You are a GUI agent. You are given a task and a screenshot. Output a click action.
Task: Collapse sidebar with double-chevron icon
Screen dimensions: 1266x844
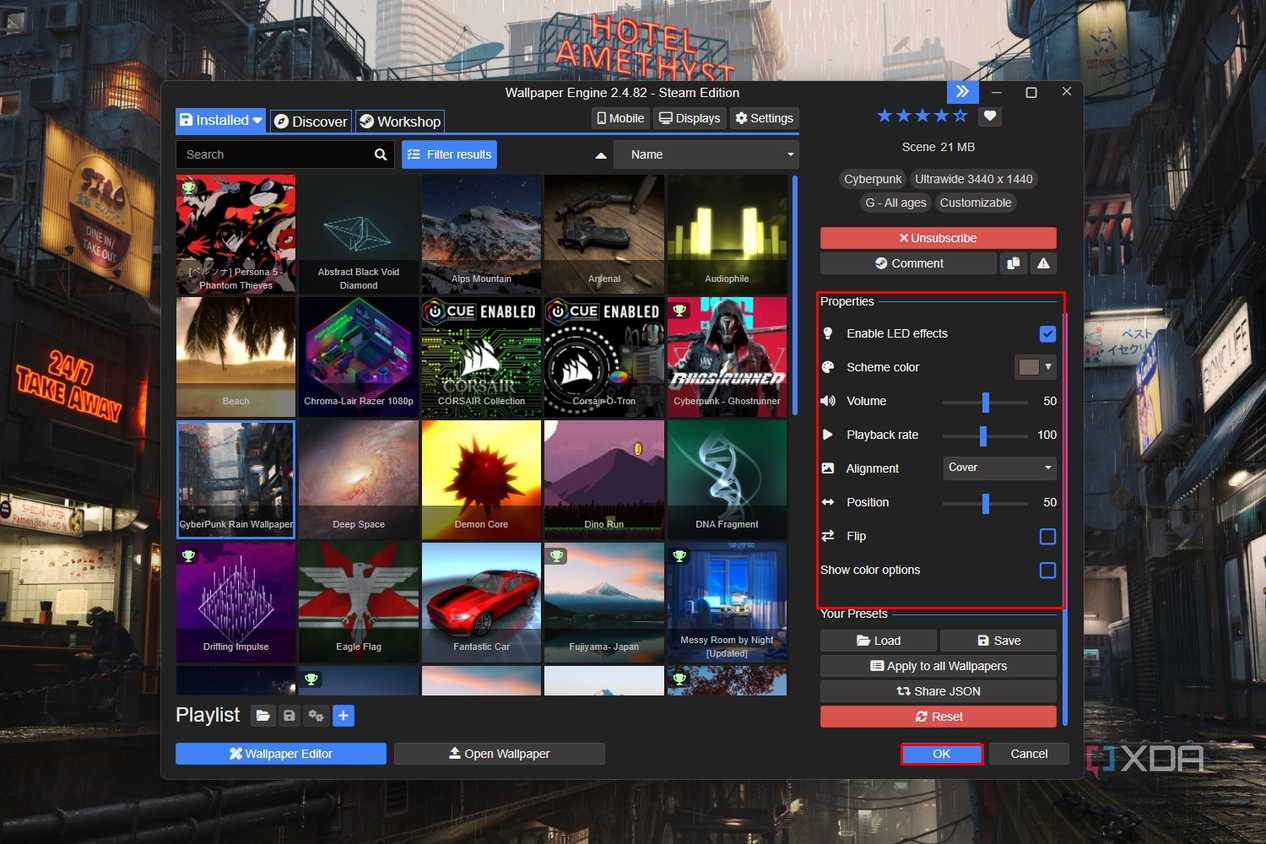click(x=962, y=92)
